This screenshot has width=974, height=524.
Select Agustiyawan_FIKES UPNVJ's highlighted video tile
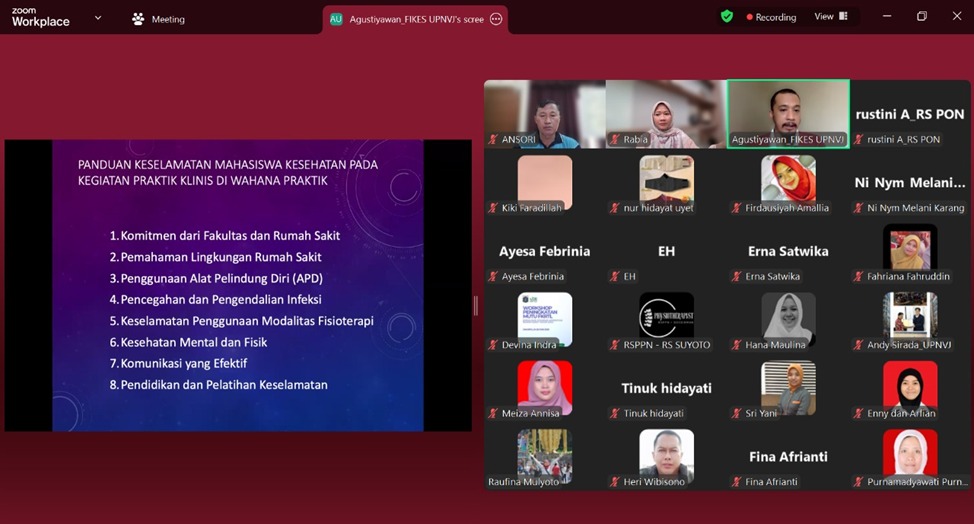tap(788, 114)
